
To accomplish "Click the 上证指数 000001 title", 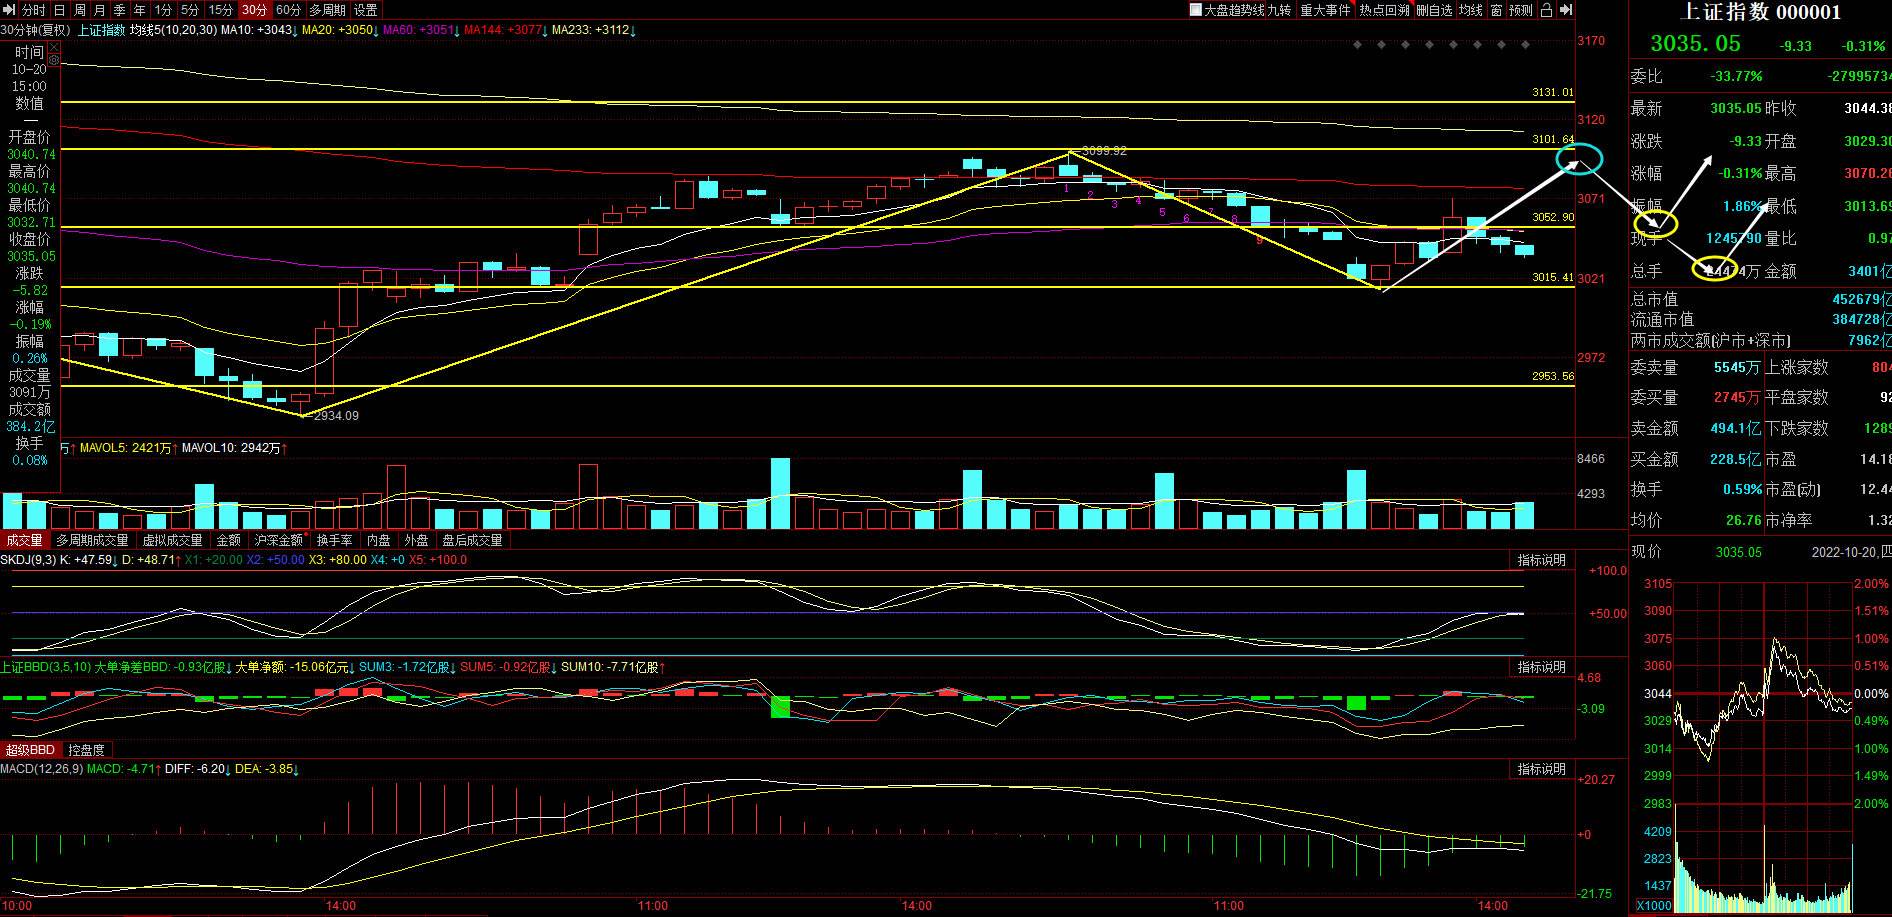I will [x=1760, y=12].
